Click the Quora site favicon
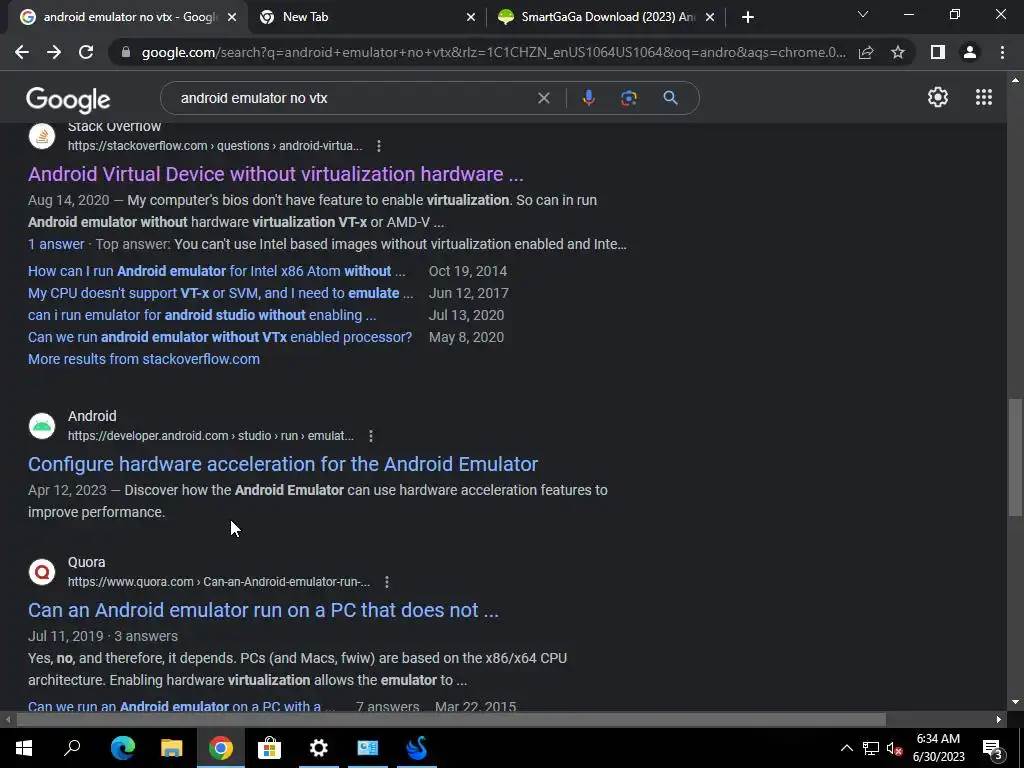 pos(42,572)
